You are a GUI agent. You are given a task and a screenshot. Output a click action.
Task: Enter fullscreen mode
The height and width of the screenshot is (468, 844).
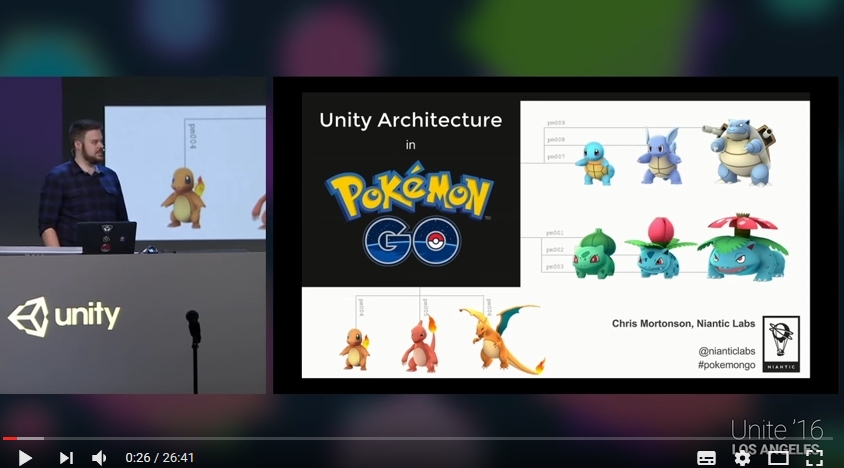pyautogui.click(x=814, y=458)
